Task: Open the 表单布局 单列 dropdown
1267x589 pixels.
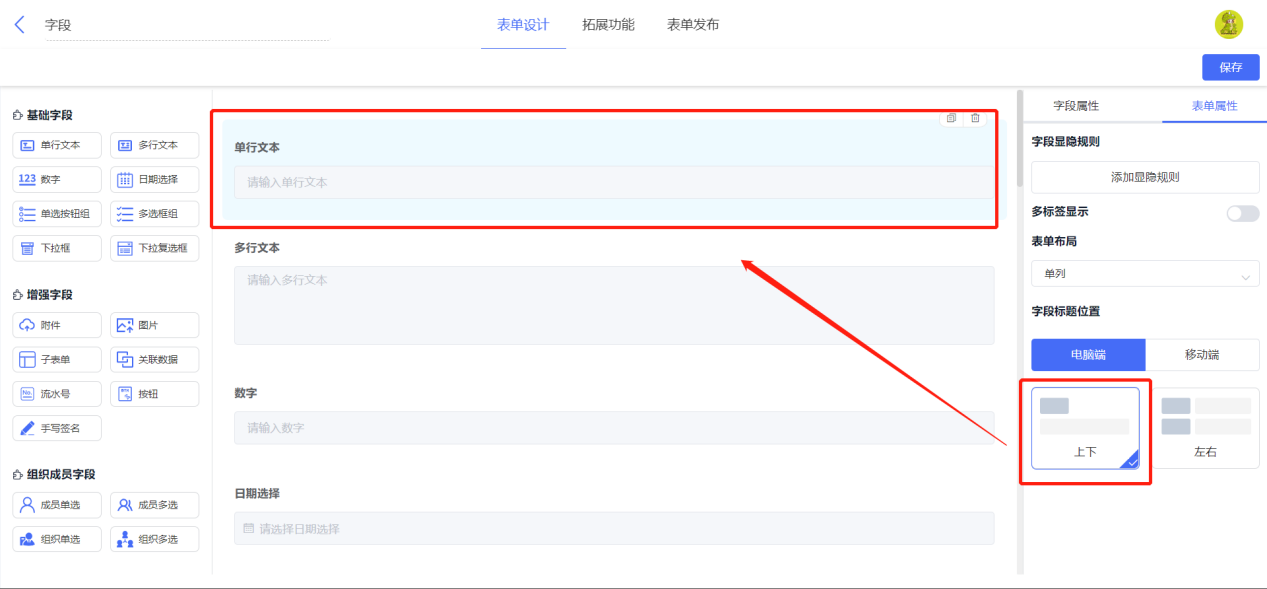Action: coord(1145,274)
